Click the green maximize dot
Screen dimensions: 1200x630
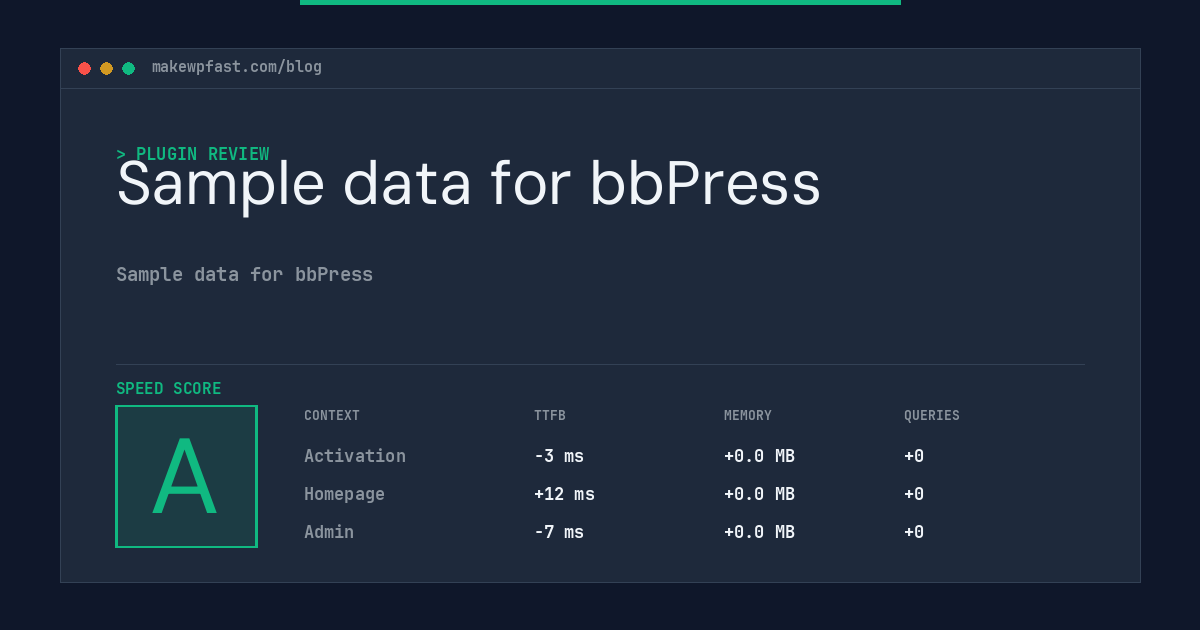128,68
